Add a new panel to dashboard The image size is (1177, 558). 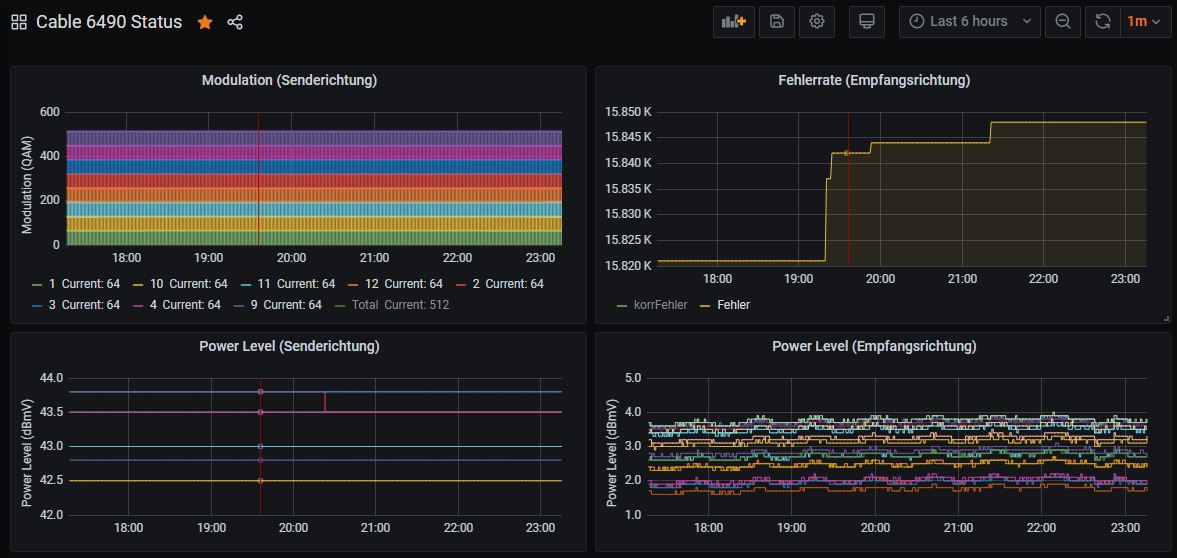click(734, 21)
